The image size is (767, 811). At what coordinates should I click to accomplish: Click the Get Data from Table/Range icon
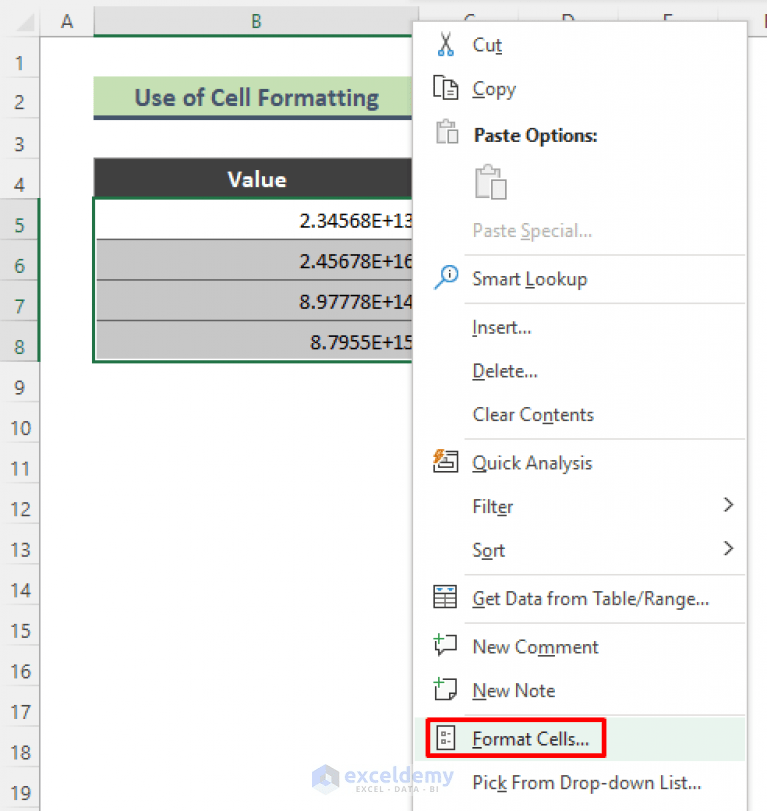point(446,595)
